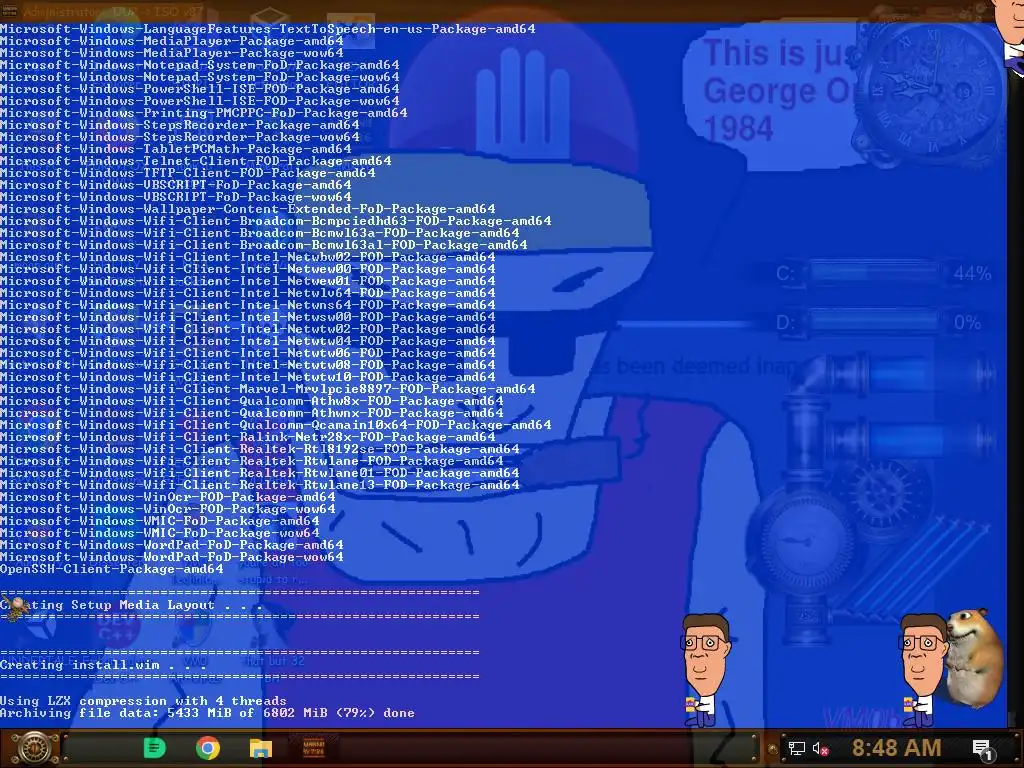This screenshot has height=768, width=1024.
Task: Show hidden tray icons arrow
Action: (x=773, y=749)
